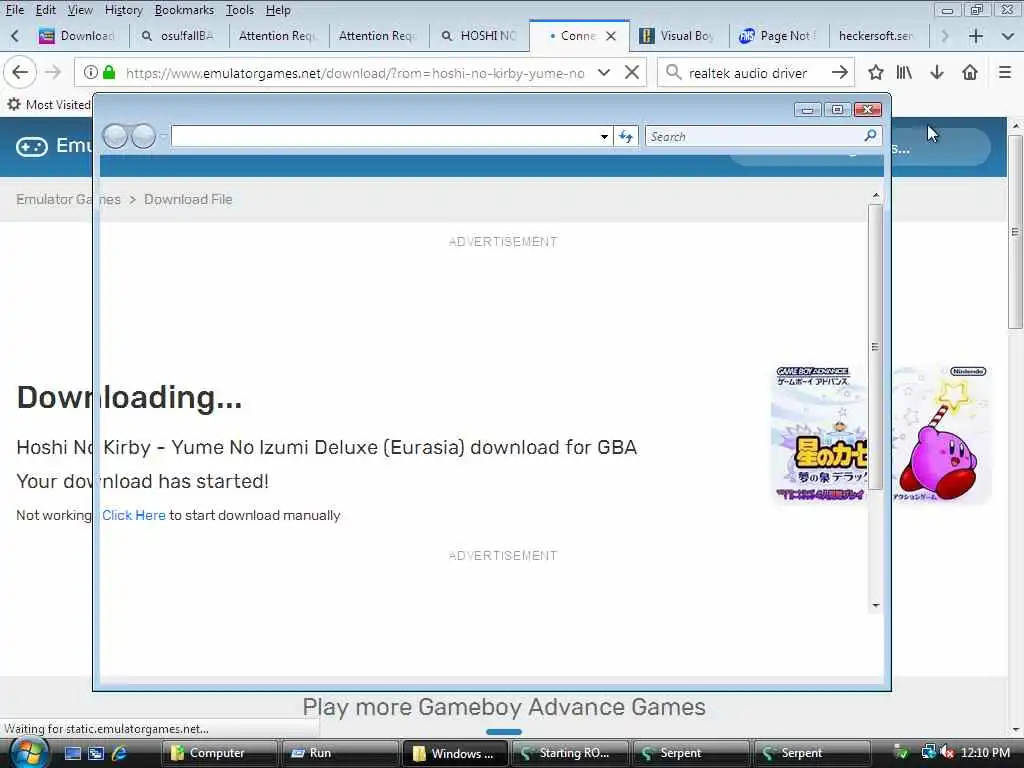Image resolution: width=1024 pixels, height=768 pixels.
Task: Switch to the Page Not Found tab
Action: [x=779, y=36]
